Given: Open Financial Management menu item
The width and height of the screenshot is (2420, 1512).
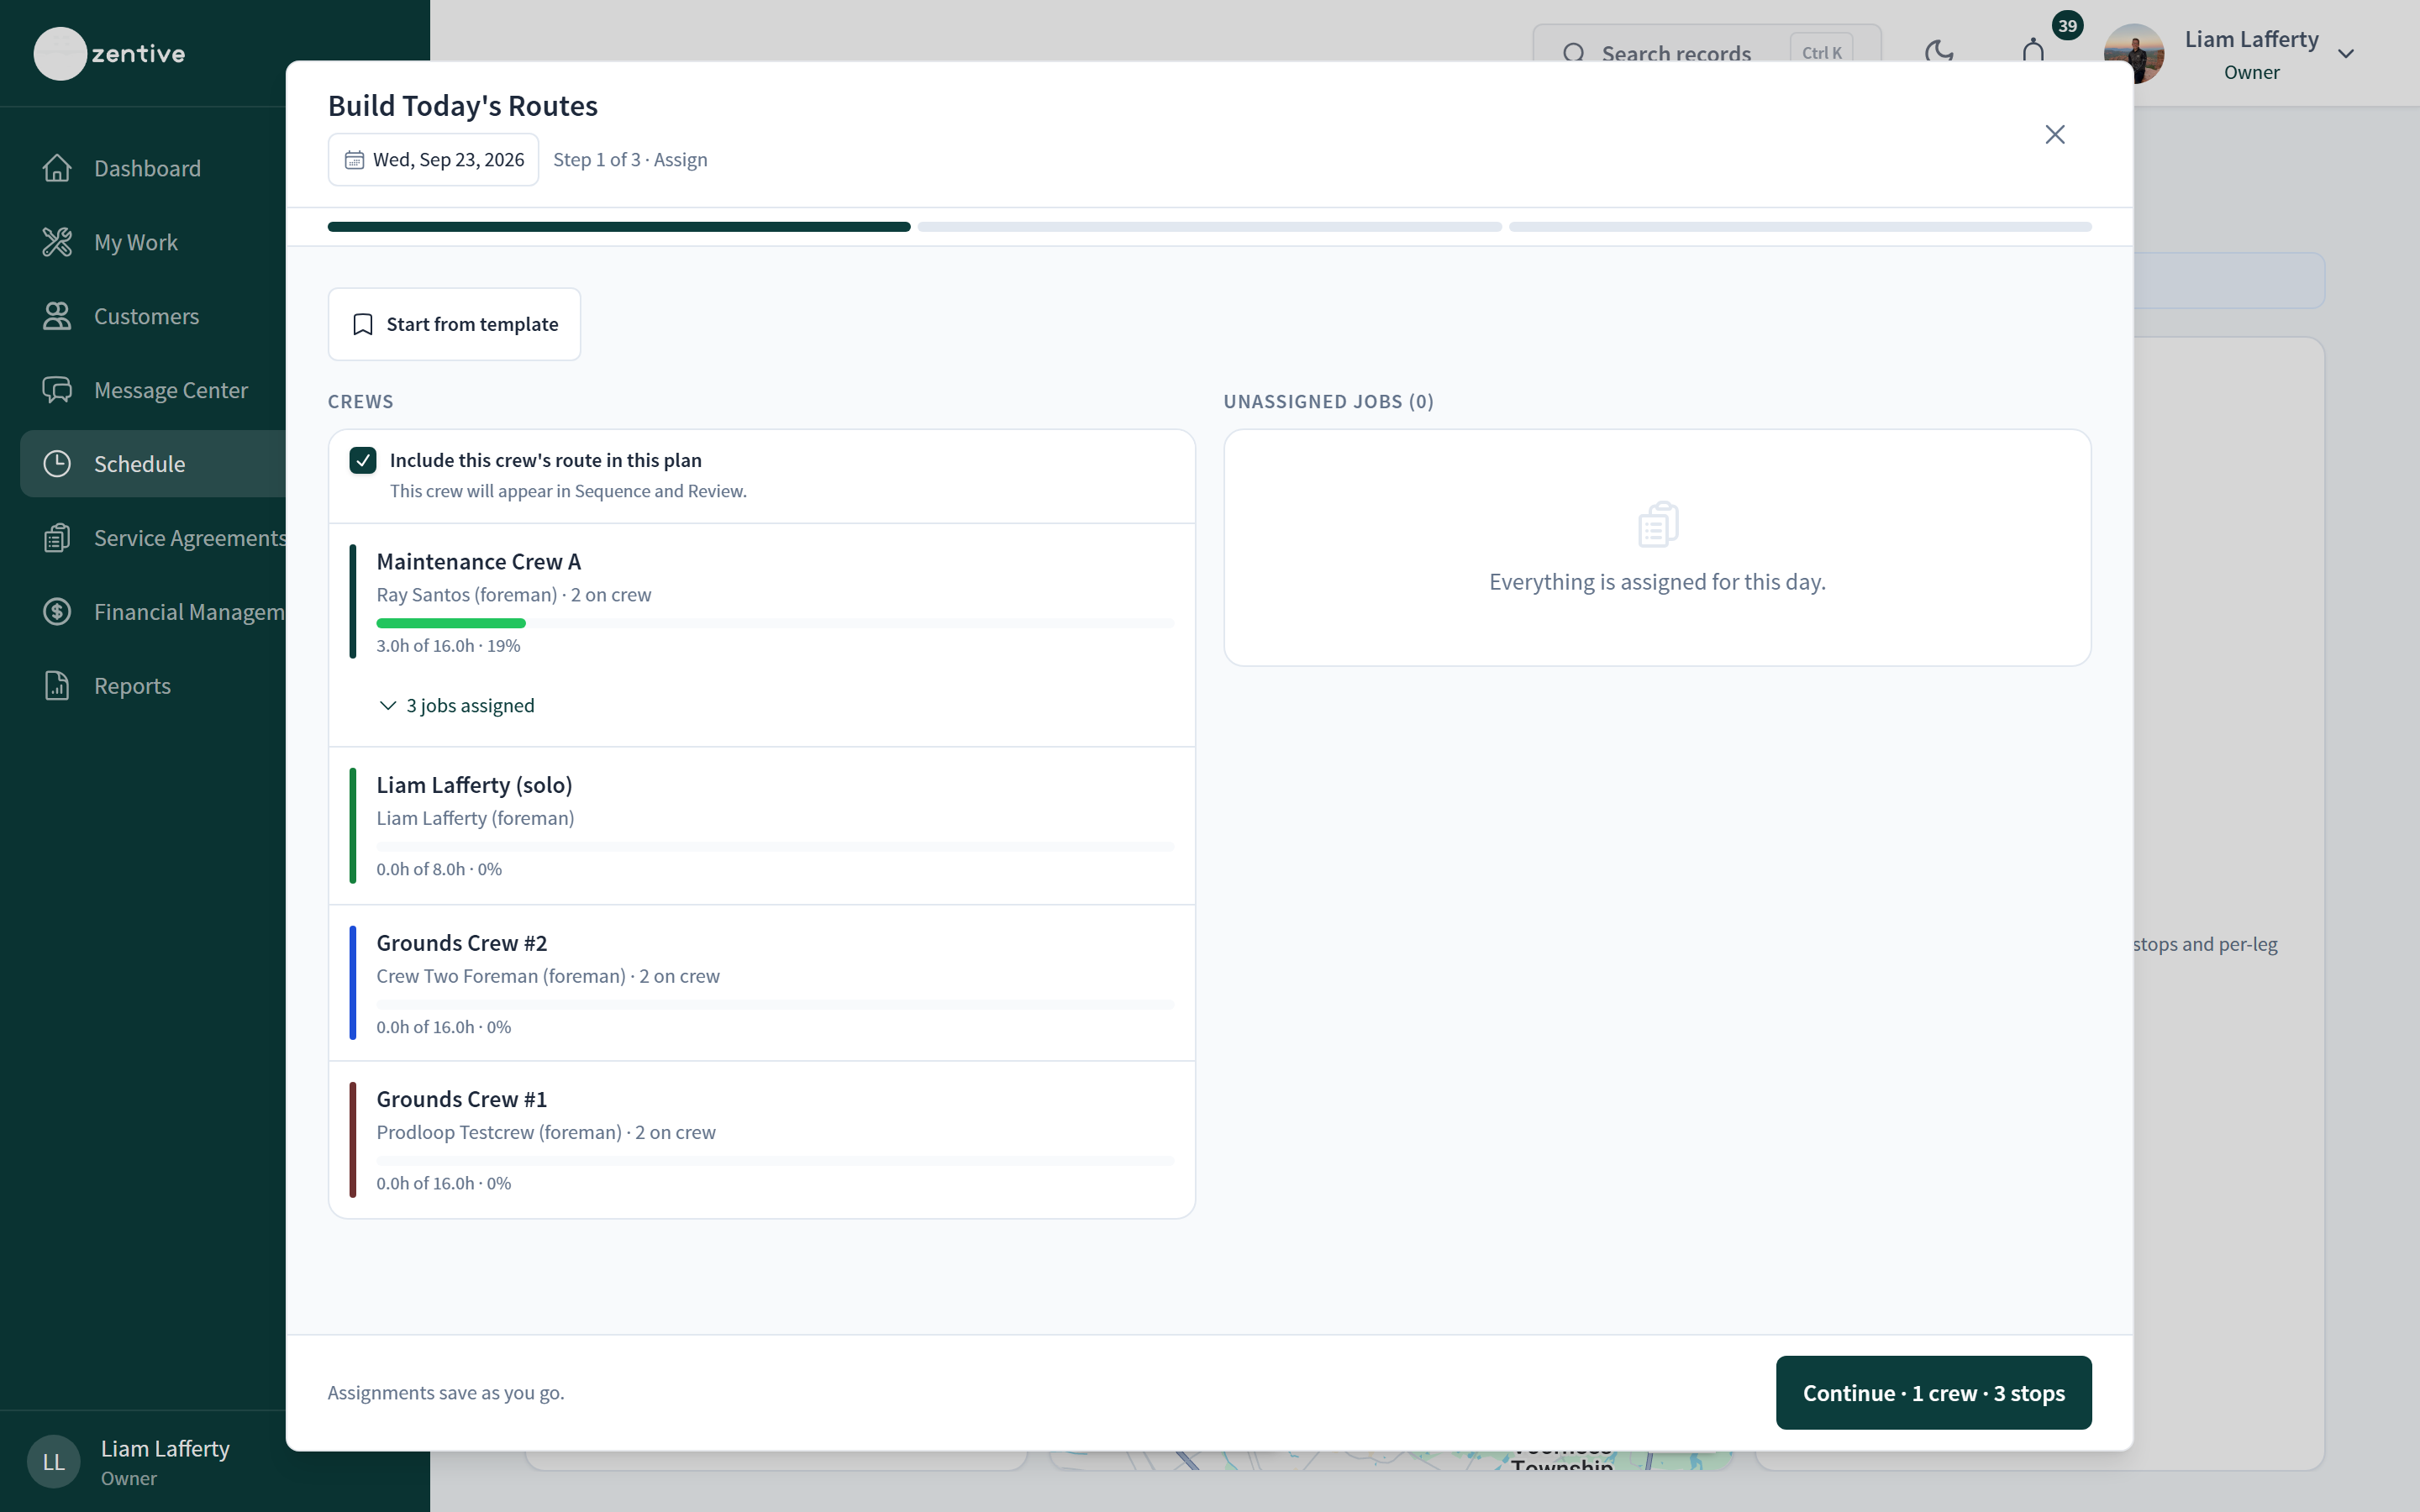Looking at the screenshot, I should point(153,612).
